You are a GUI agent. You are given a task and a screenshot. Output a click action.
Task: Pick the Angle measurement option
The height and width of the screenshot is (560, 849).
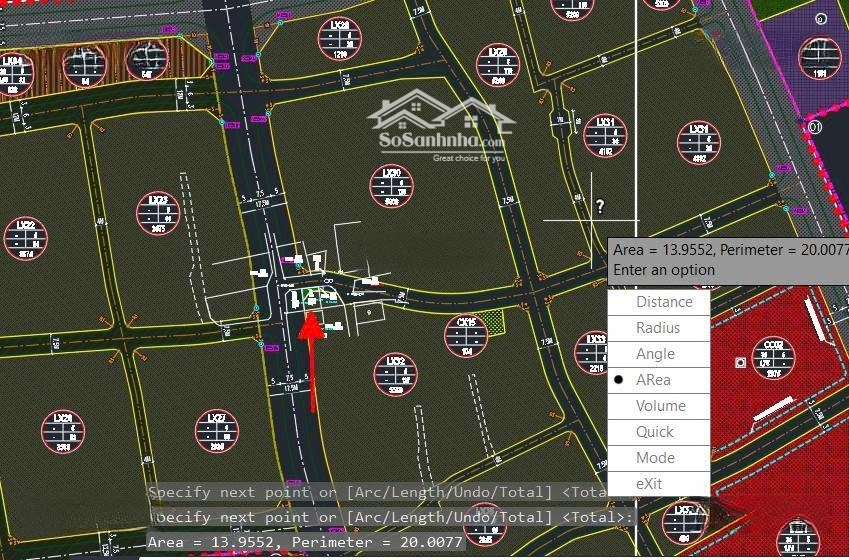pos(655,354)
